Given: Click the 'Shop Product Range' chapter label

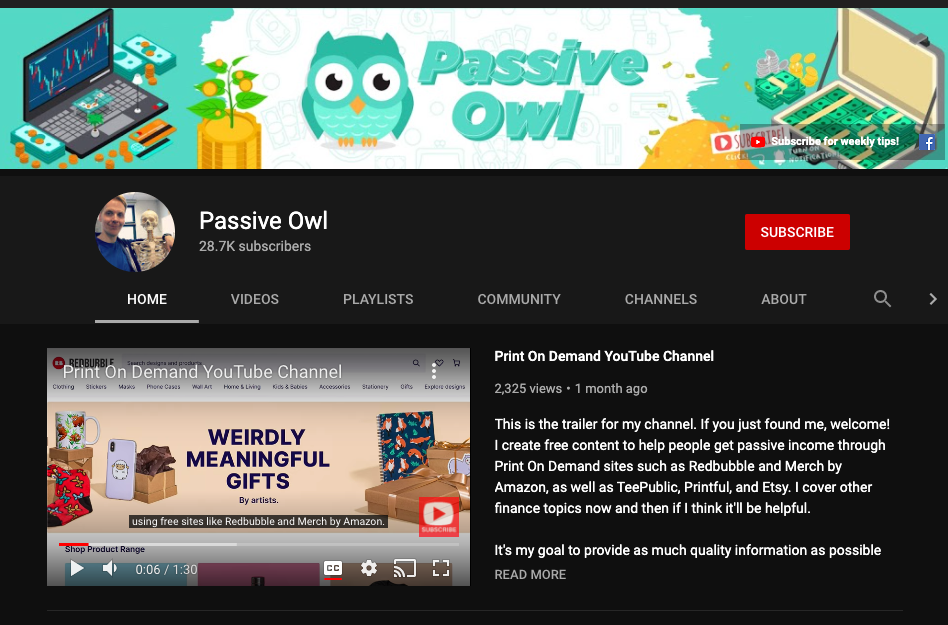Looking at the screenshot, I should coord(105,549).
